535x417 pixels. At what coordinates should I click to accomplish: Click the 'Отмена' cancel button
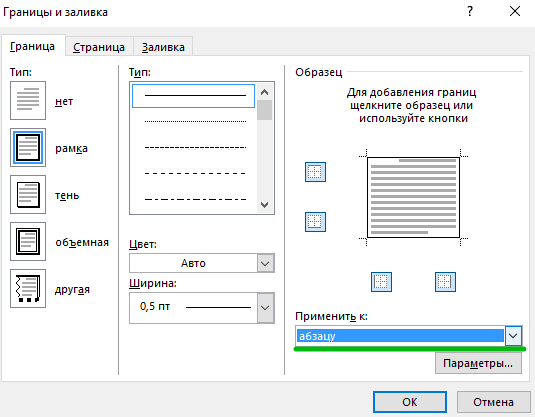tap(493, 402)
